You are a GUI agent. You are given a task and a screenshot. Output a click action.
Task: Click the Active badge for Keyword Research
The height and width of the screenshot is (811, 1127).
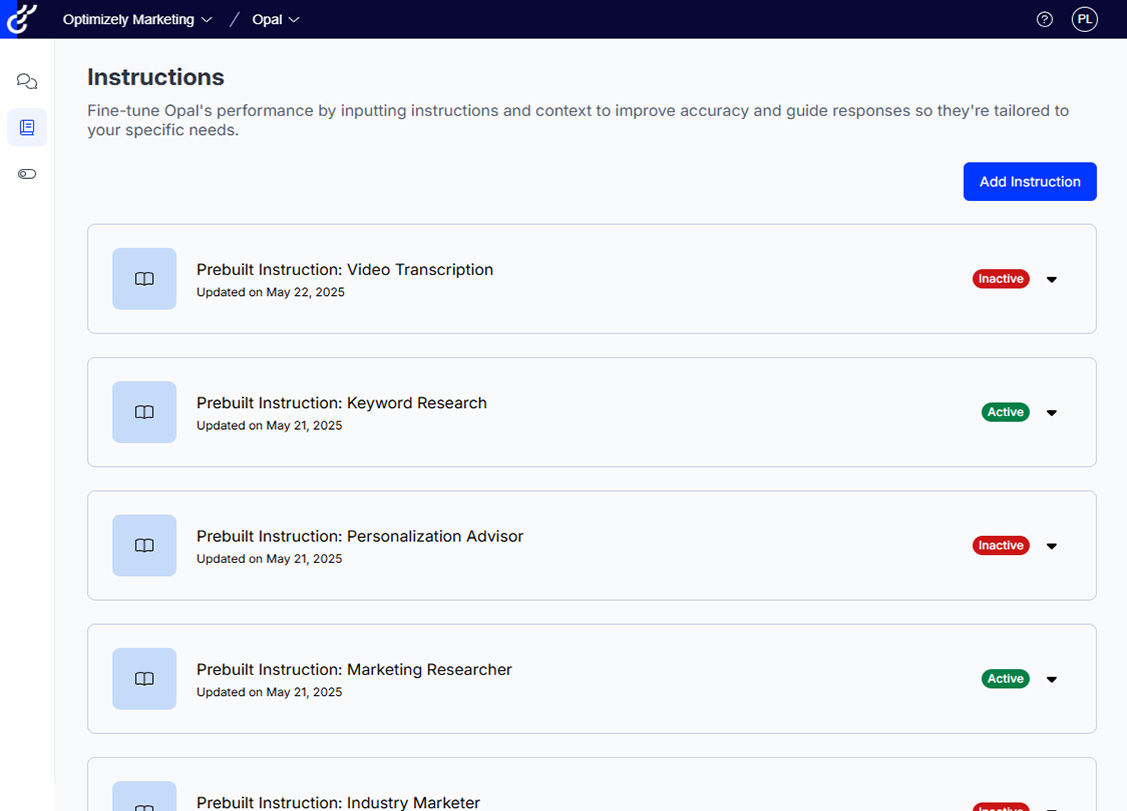pyautogui.click(x=1005, y=412)
